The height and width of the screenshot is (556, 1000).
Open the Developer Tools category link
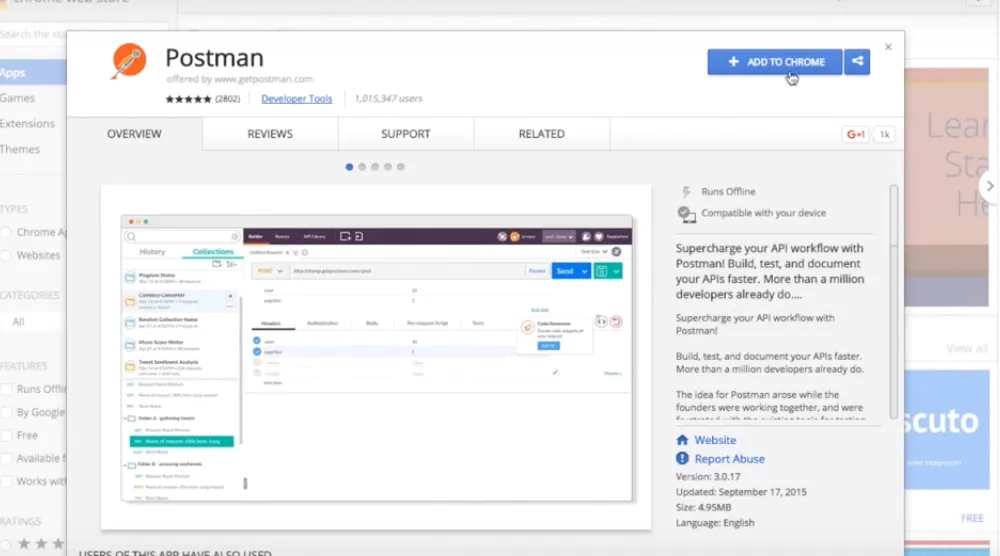pyautogui.click(x=297, y=99)
